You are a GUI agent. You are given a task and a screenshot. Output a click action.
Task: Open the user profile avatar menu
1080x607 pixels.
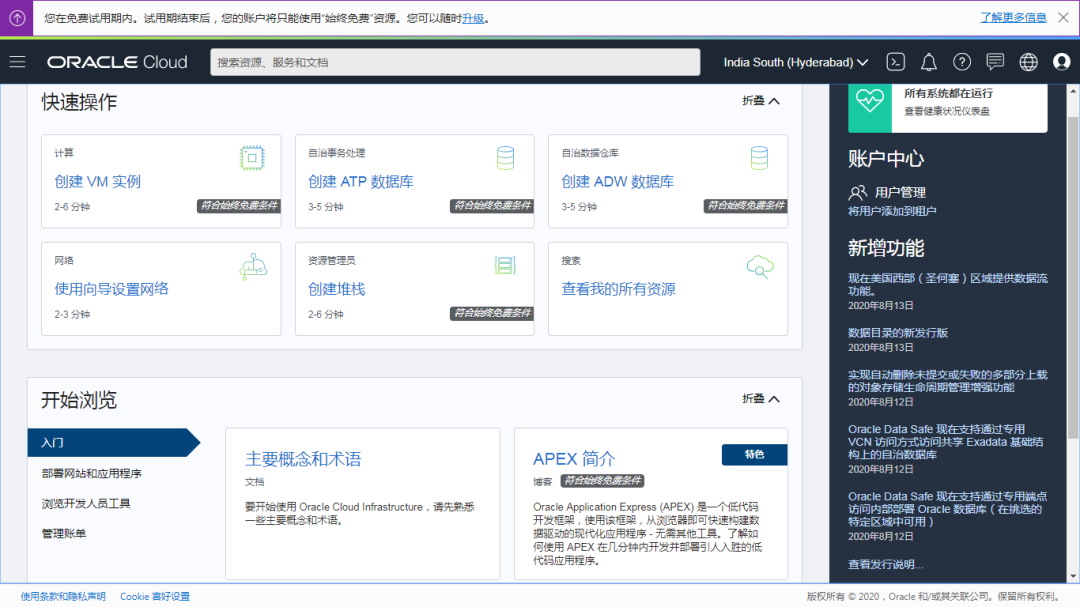[x=1061, y=62]
